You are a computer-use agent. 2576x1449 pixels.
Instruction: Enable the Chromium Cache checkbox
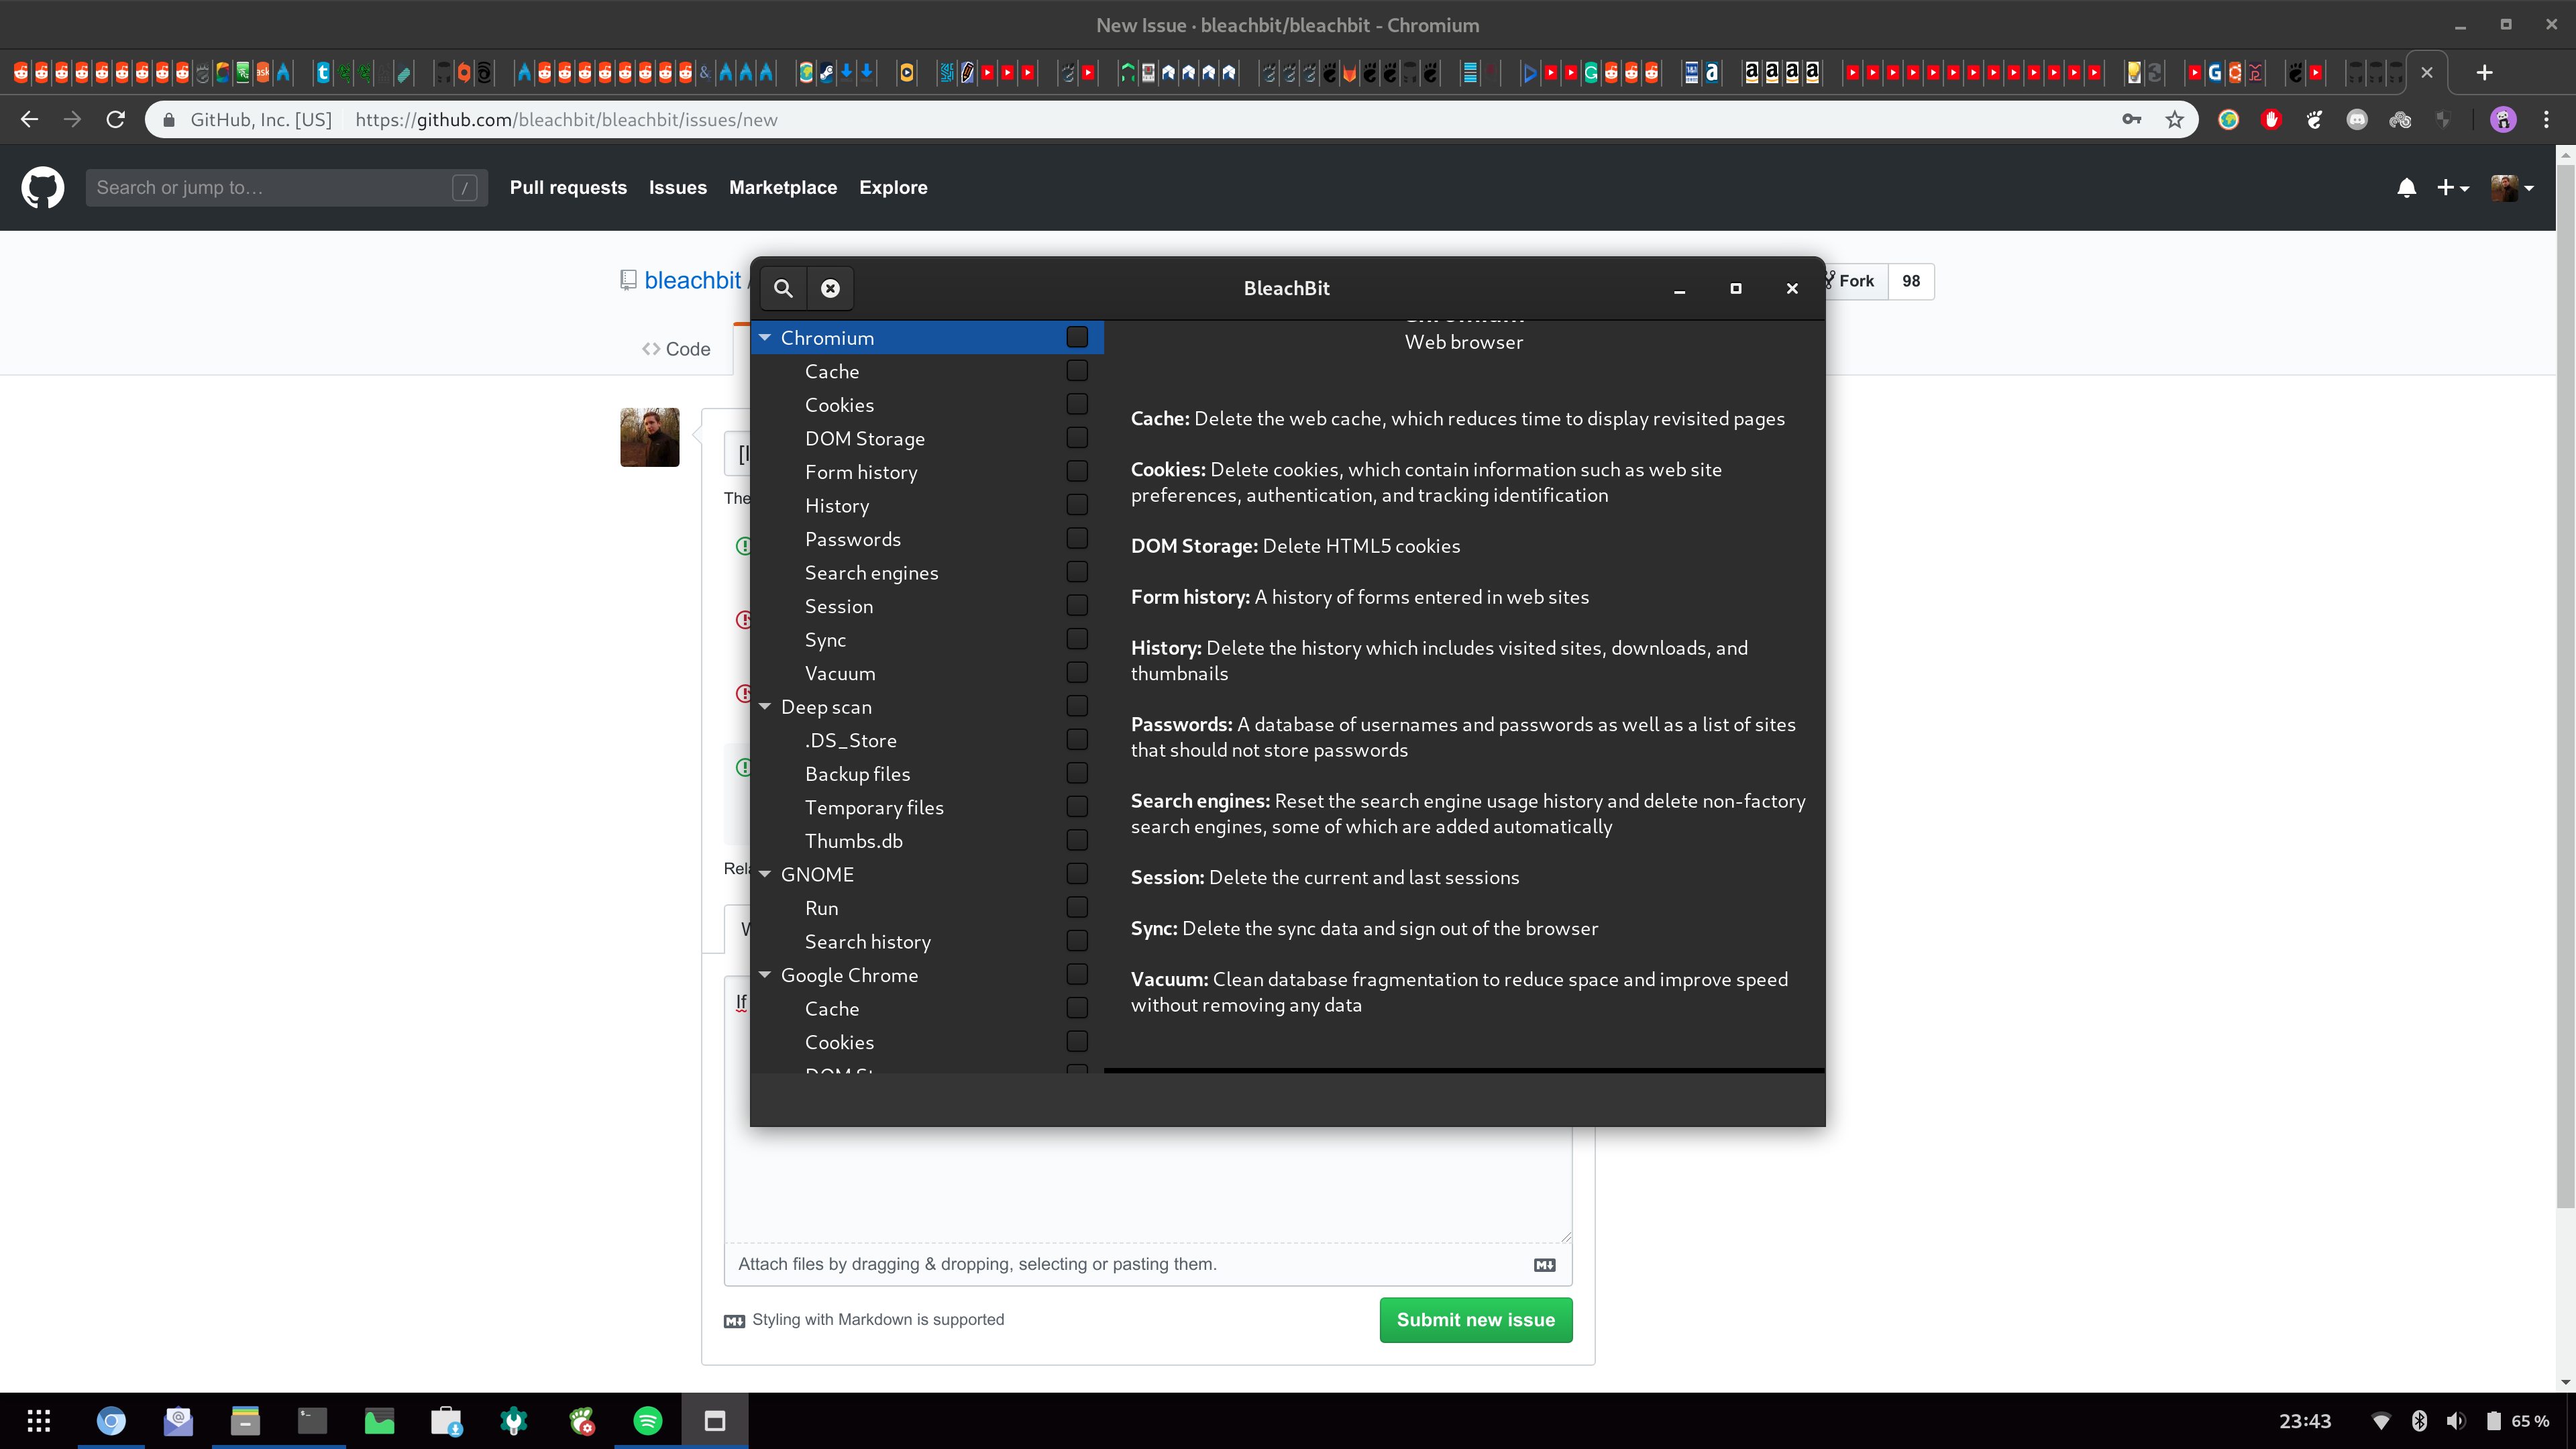click(x=1077, y=371)
